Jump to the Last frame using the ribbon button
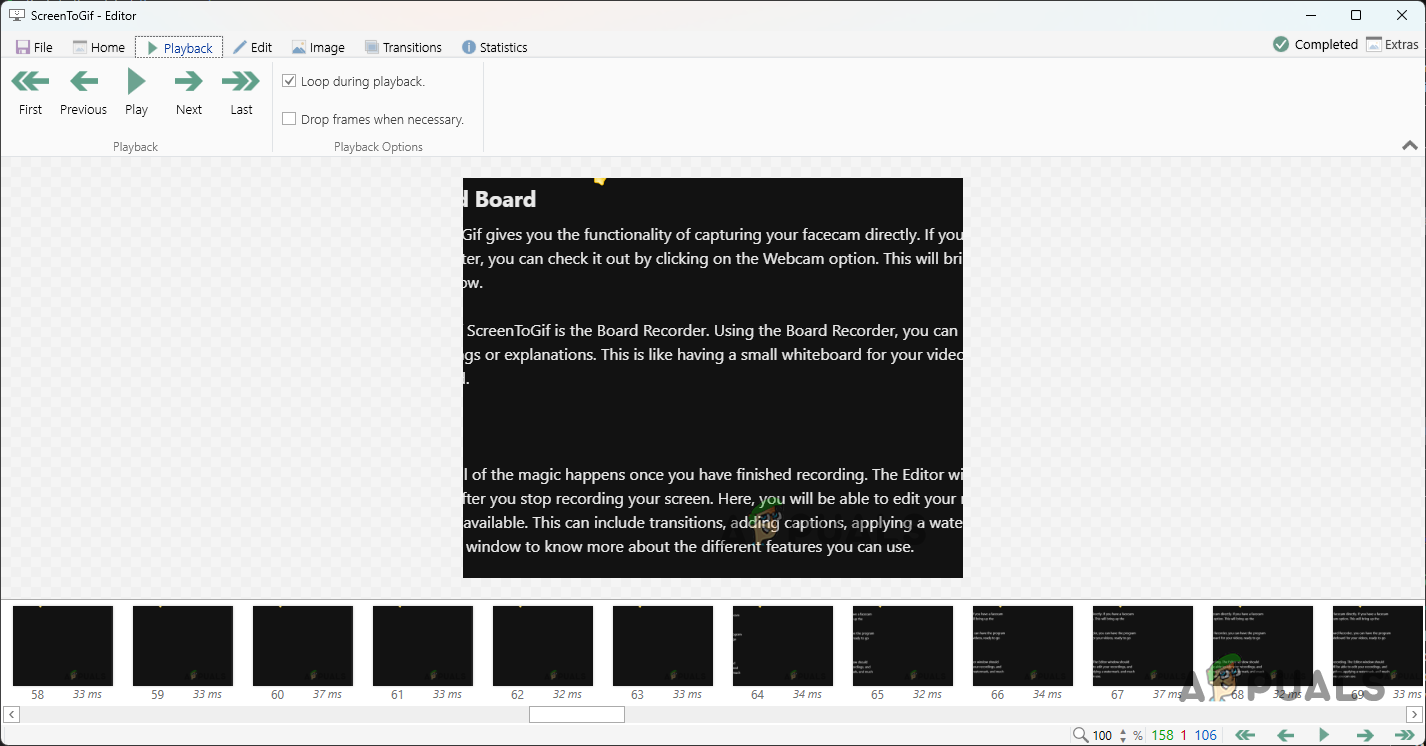 241,92
